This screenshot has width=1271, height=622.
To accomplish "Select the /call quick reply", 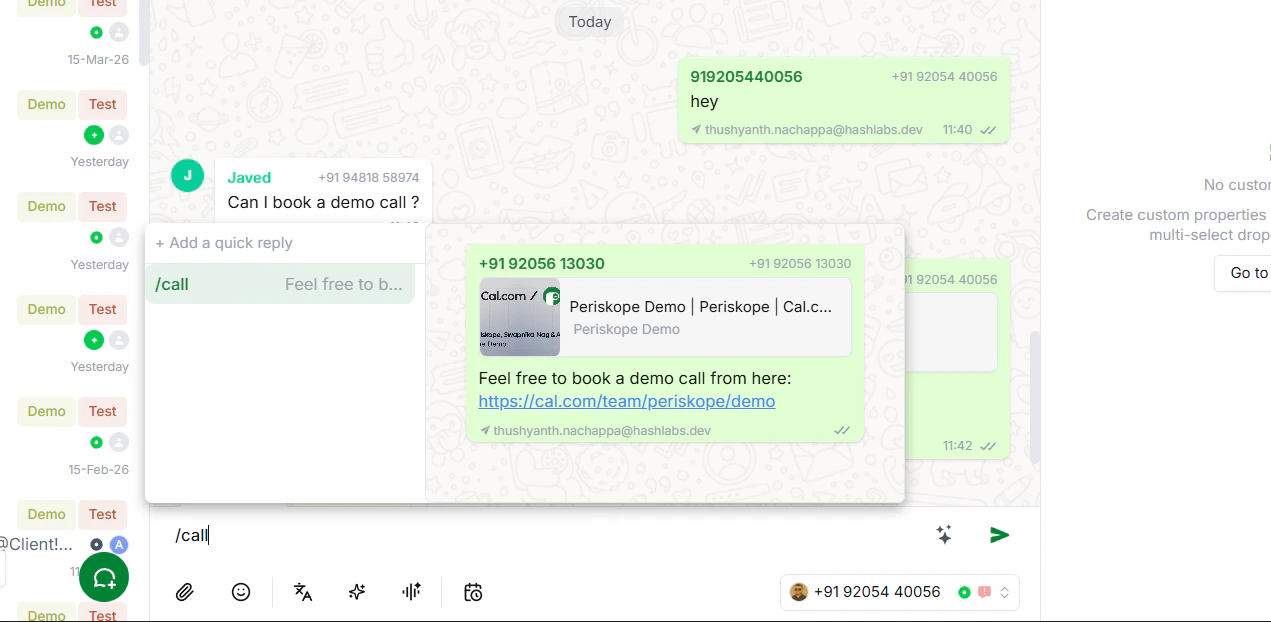I will click(x=280, y=284).
